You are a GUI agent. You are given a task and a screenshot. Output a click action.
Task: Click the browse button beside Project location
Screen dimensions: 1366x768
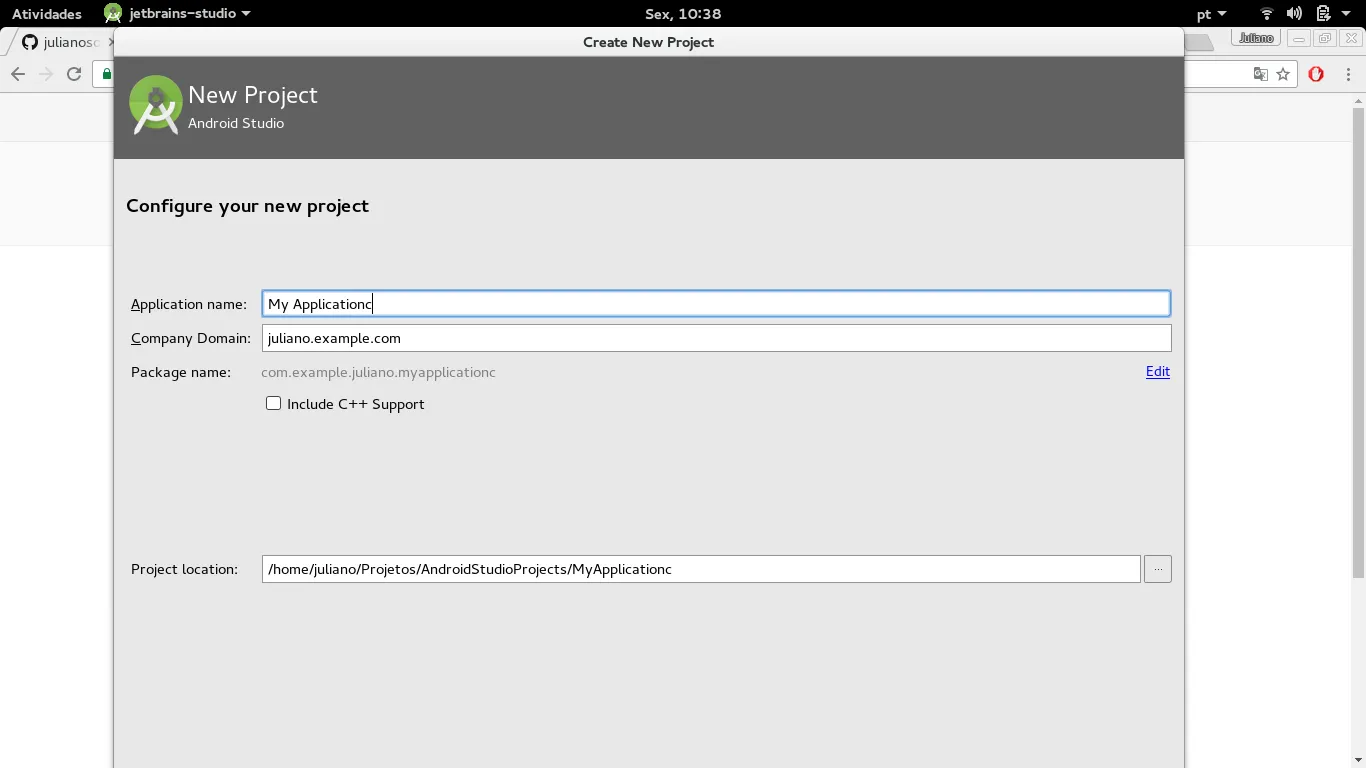1157,569
